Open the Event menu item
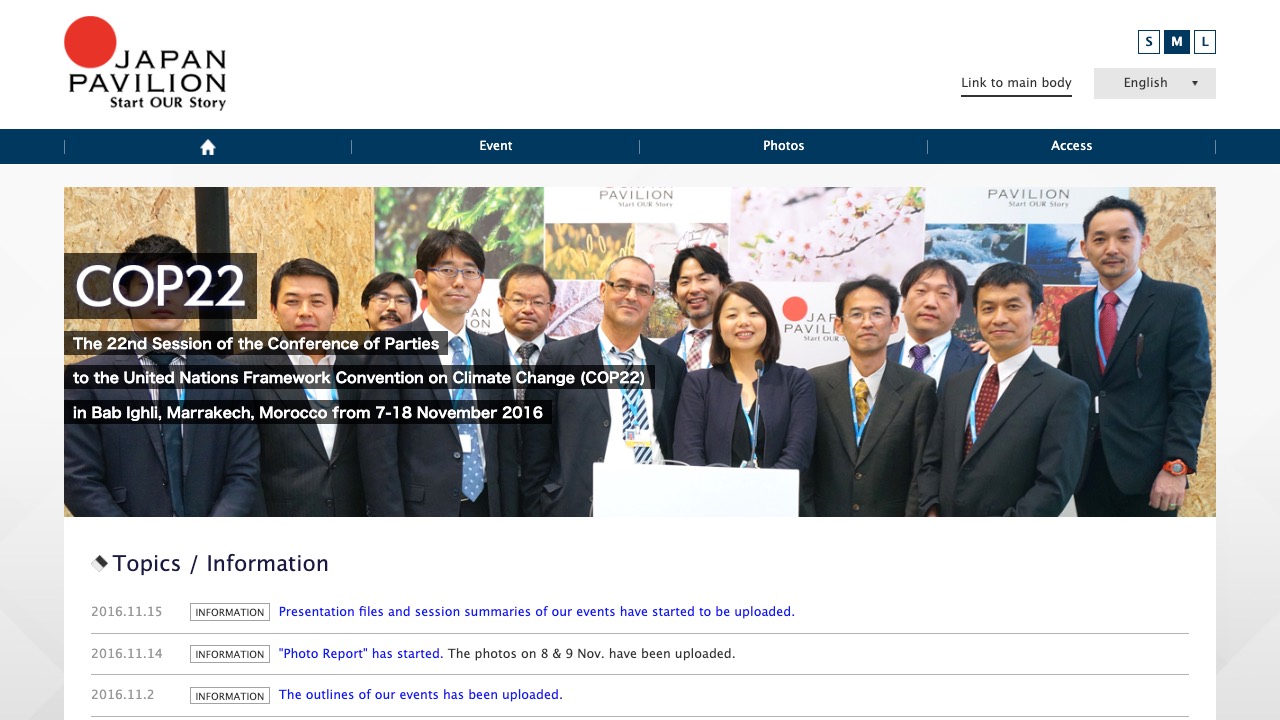Viewport: 1280px width, 720px height. coord(495,146)
